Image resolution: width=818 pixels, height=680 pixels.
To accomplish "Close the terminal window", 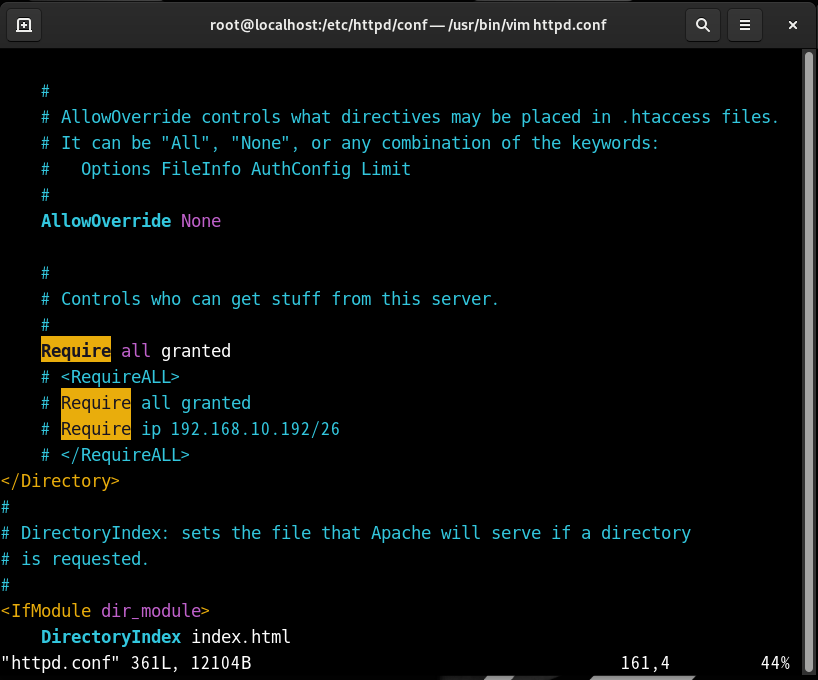I will click(792, 25).
